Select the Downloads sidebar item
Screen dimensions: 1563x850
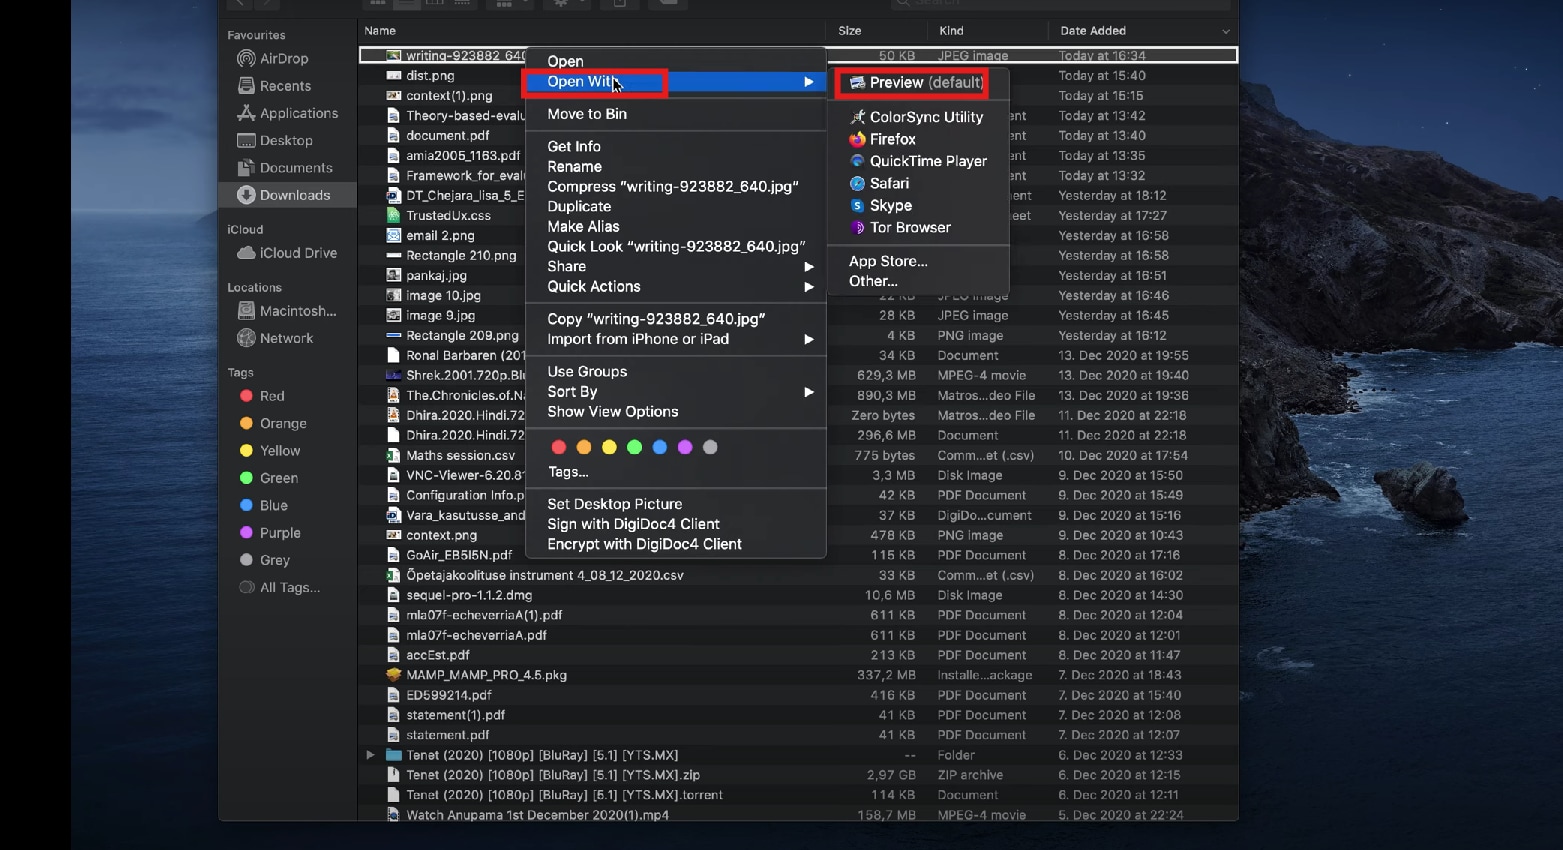point(287,195)
